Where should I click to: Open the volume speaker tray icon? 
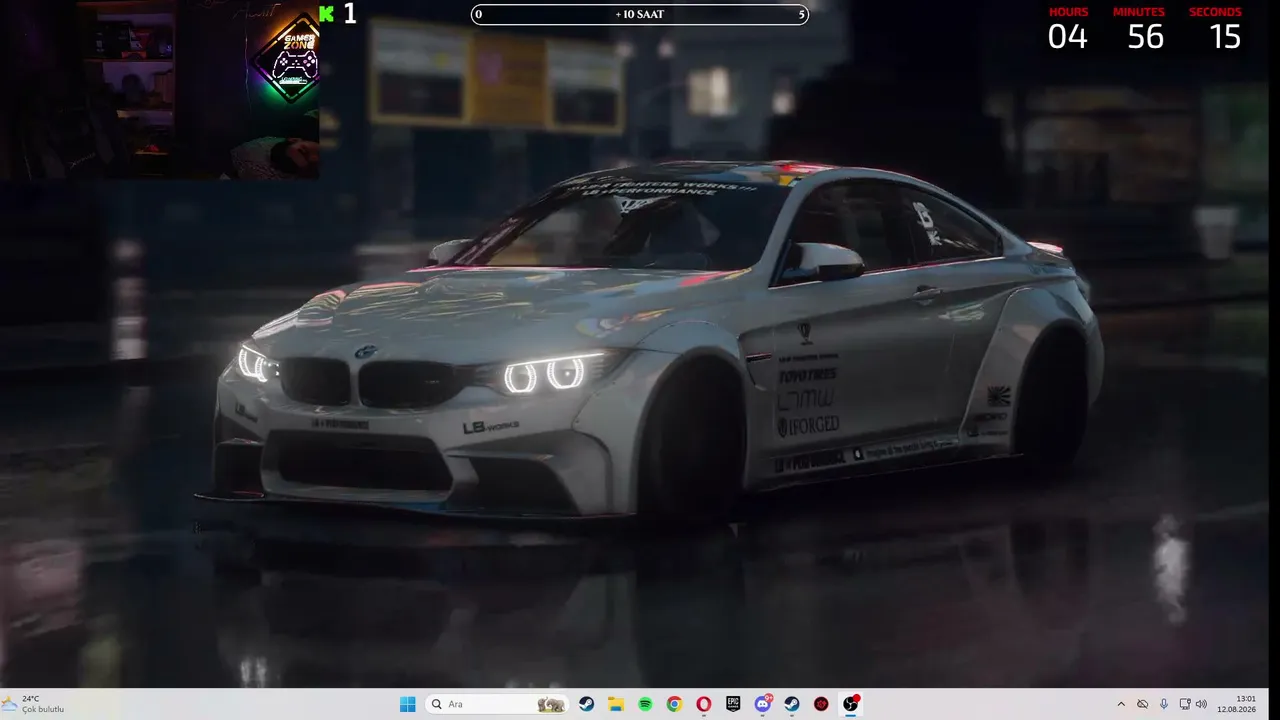(1201, 704)
